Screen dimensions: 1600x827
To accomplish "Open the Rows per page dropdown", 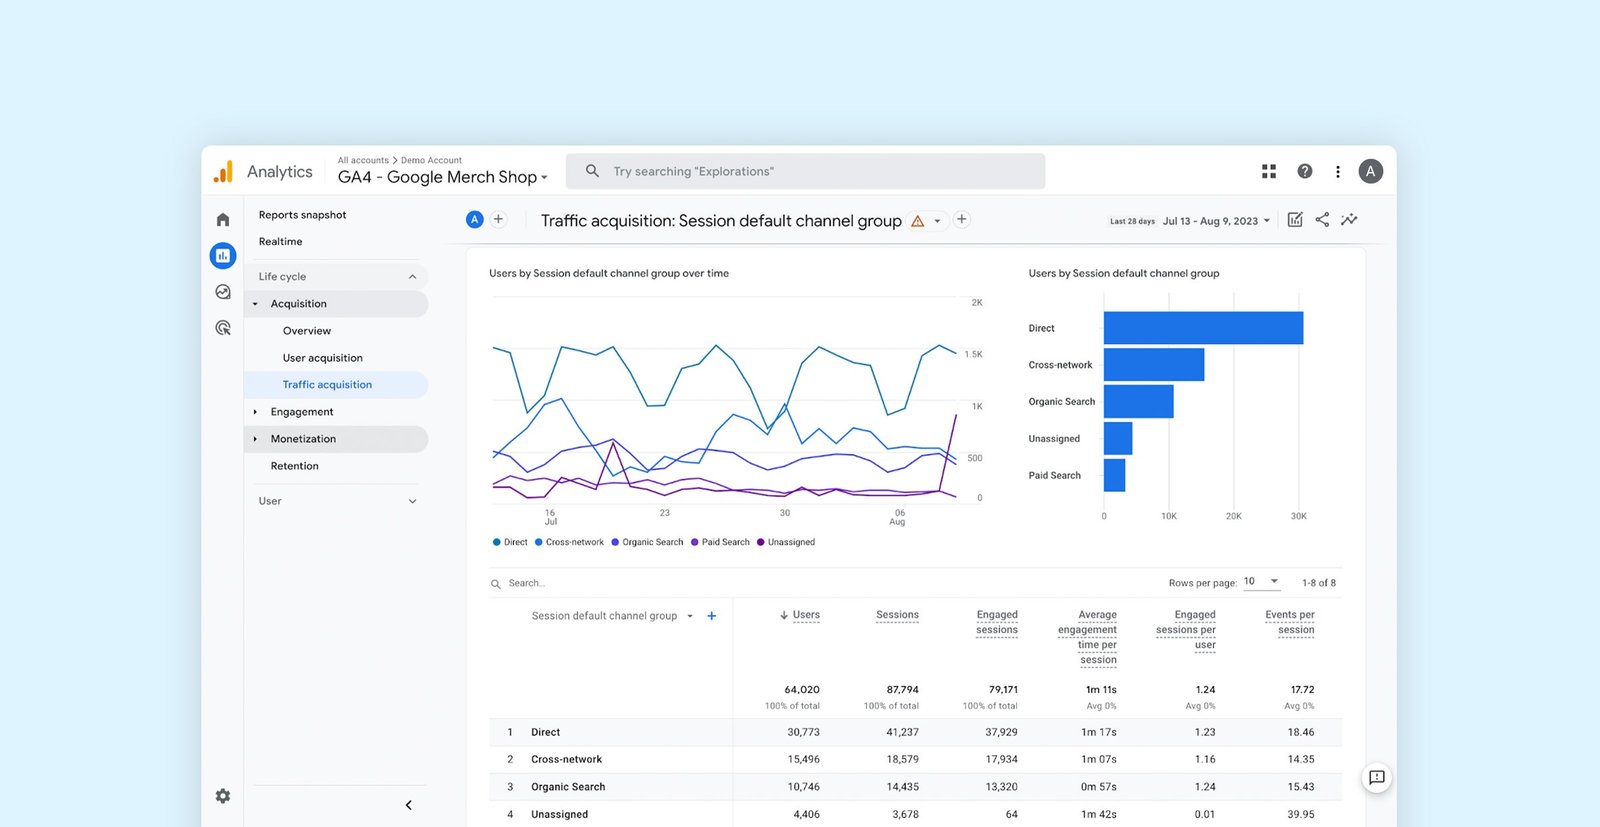I will coord(1262,582).
